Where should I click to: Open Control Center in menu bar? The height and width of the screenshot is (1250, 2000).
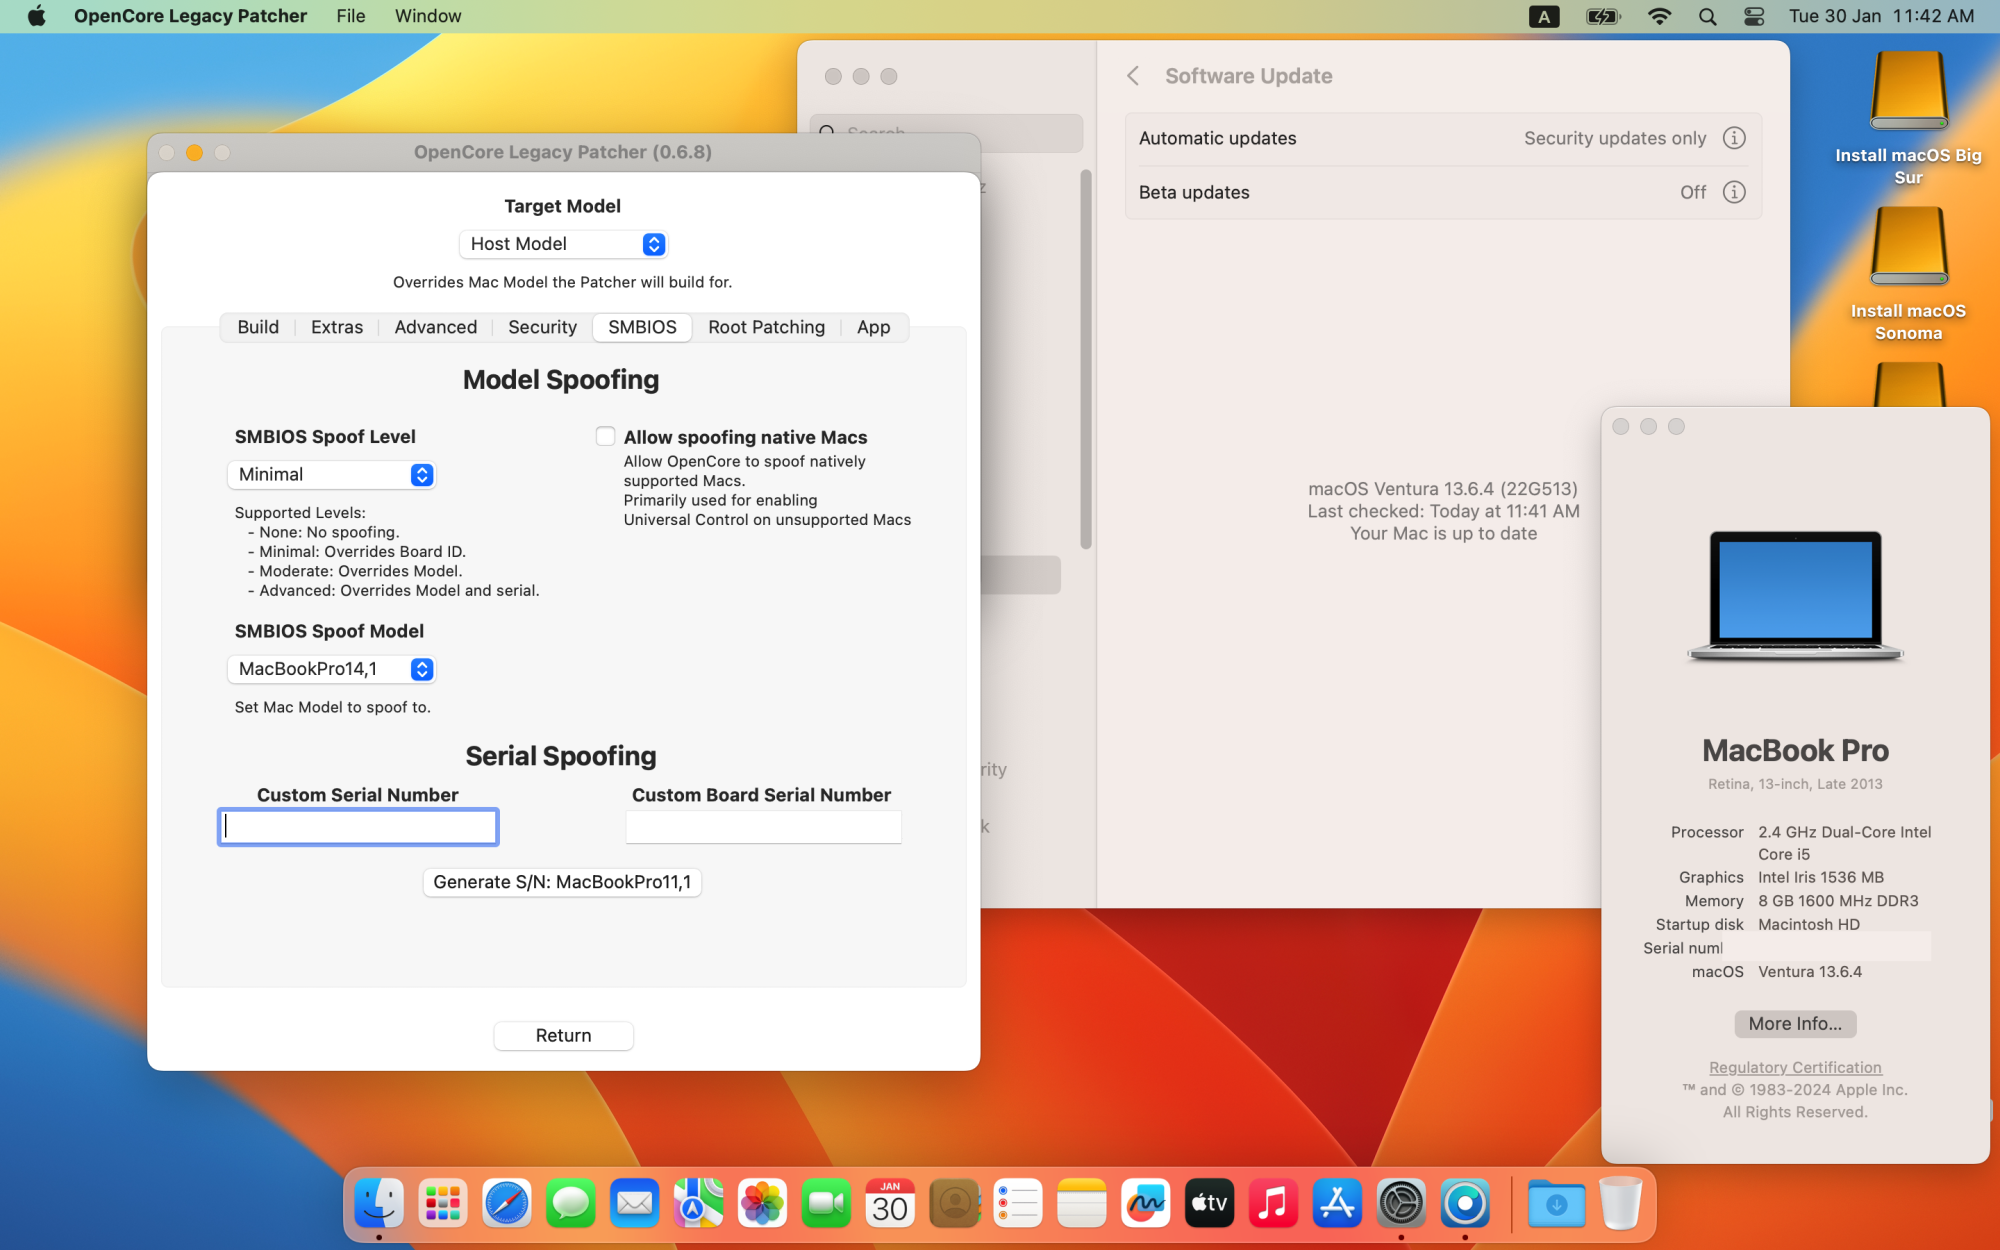pyautogui.click(x=1754, y=16)
